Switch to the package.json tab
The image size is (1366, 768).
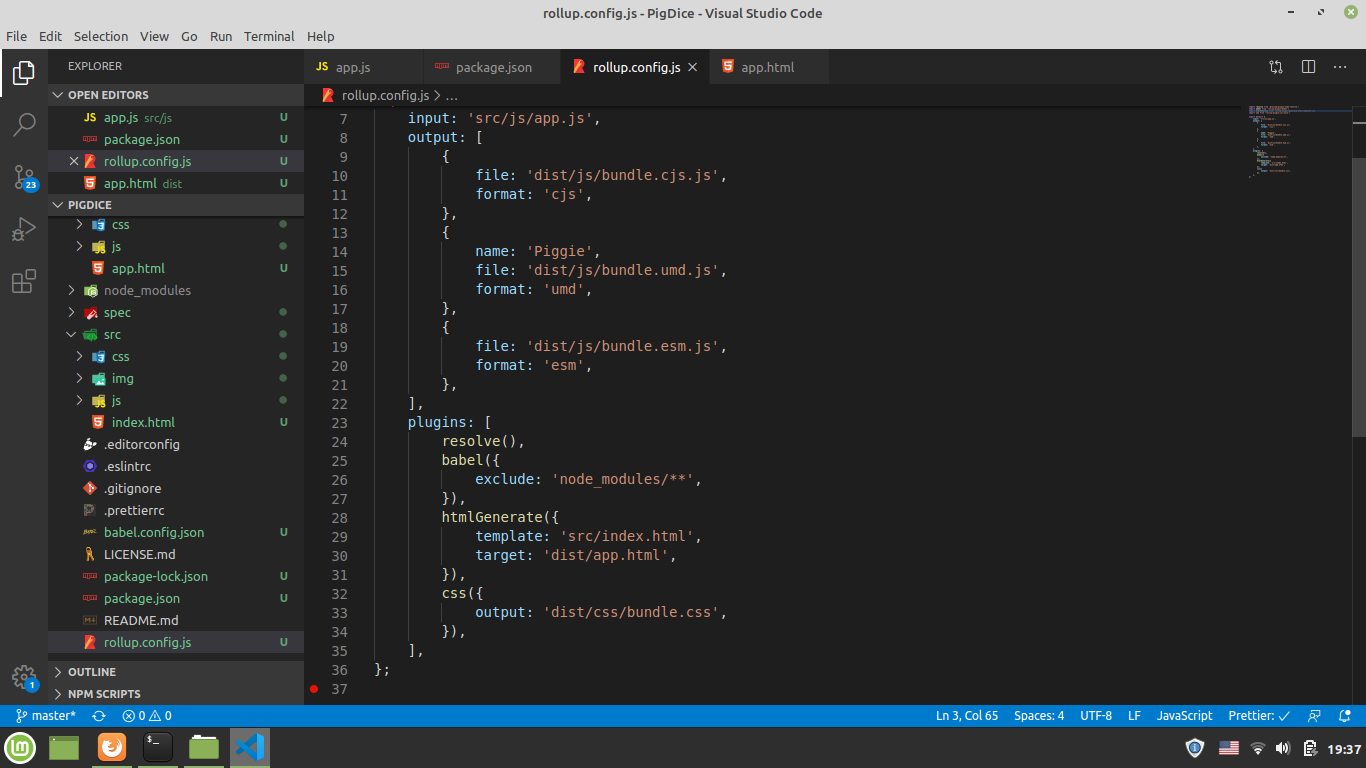tap(493, 67)
